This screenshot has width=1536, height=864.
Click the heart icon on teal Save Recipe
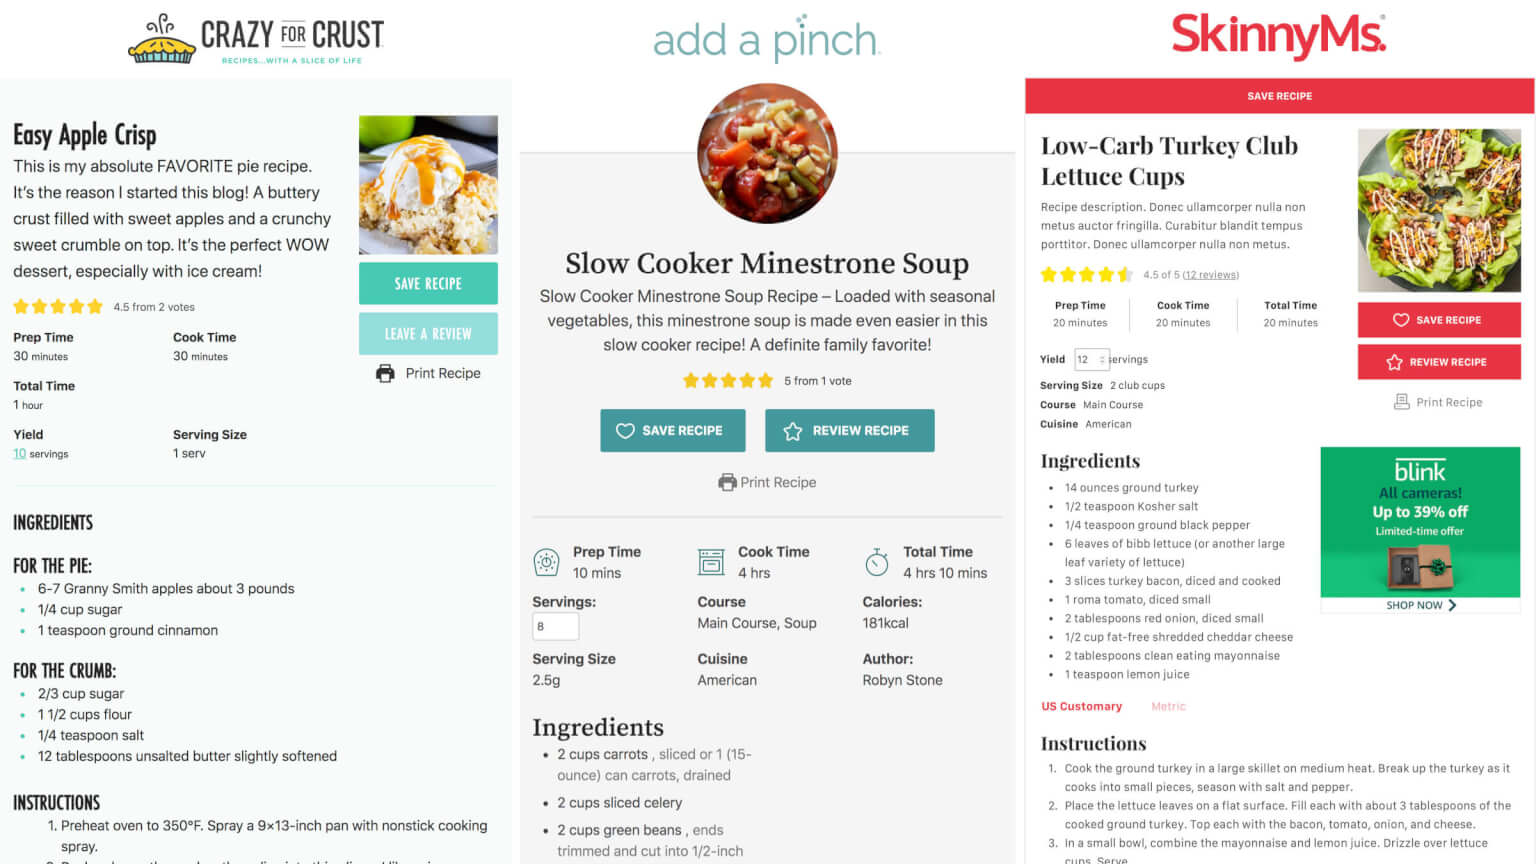click(x=625, y=431)
